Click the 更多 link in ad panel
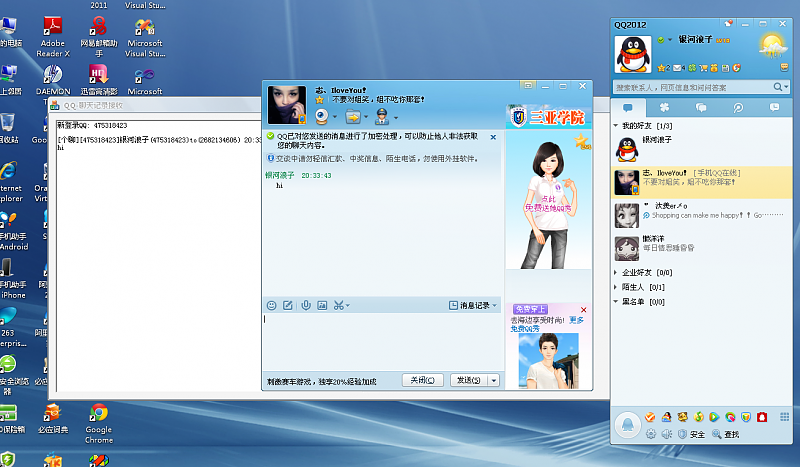This screenshot has width=800, height=467. [577, 320]
